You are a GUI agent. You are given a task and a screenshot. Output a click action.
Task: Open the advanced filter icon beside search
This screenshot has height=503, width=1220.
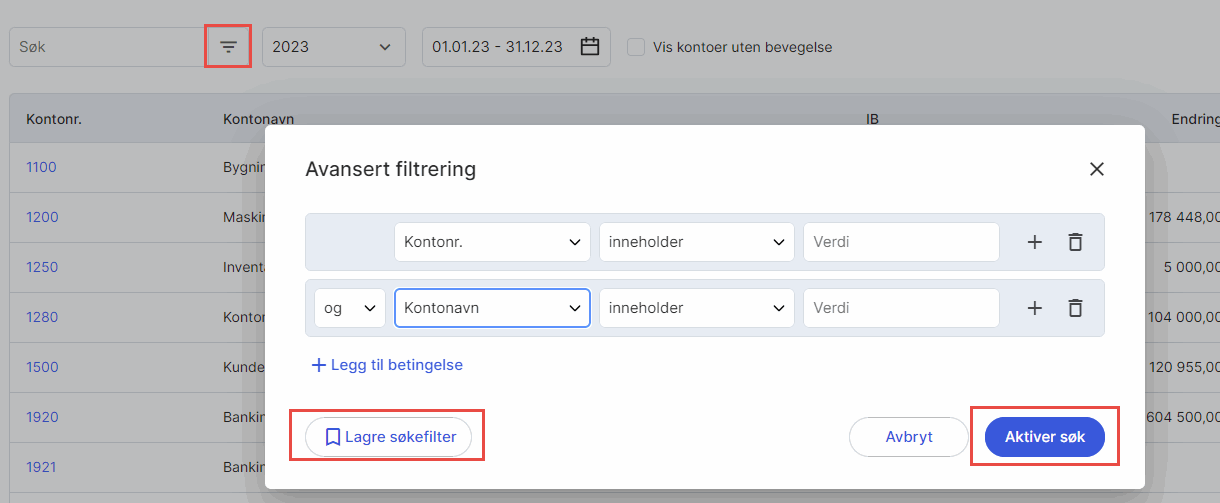(229, 47)
